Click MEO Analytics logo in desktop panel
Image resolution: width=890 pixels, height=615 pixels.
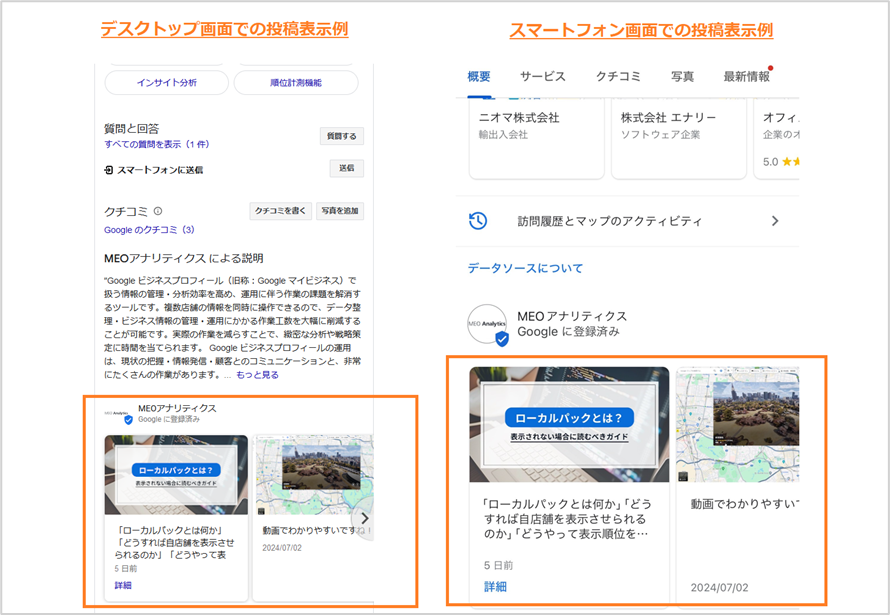pos(116,413)
